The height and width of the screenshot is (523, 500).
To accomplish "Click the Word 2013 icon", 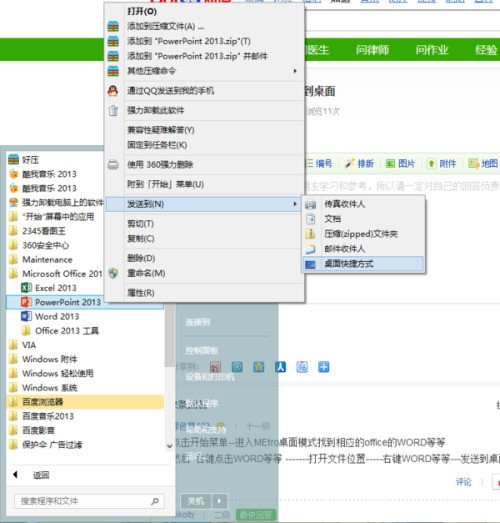I will (26, 316).
